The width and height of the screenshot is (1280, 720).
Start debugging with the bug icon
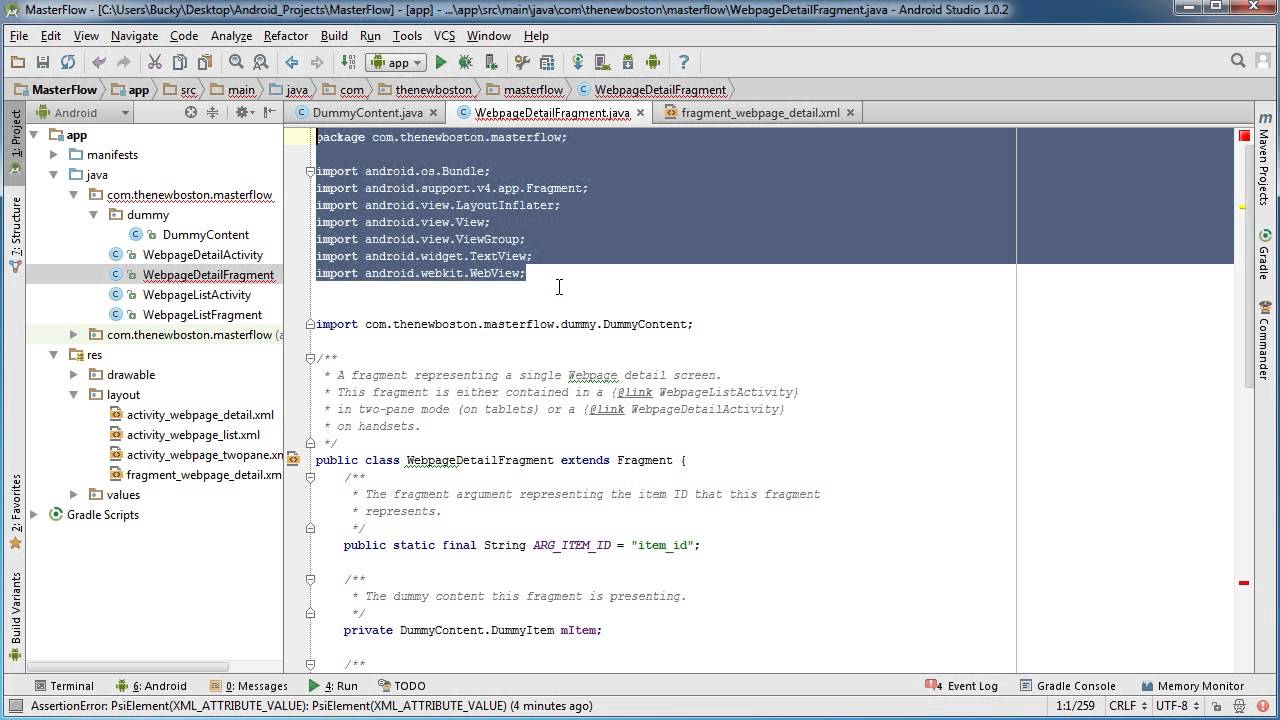(x=466, y=62)
